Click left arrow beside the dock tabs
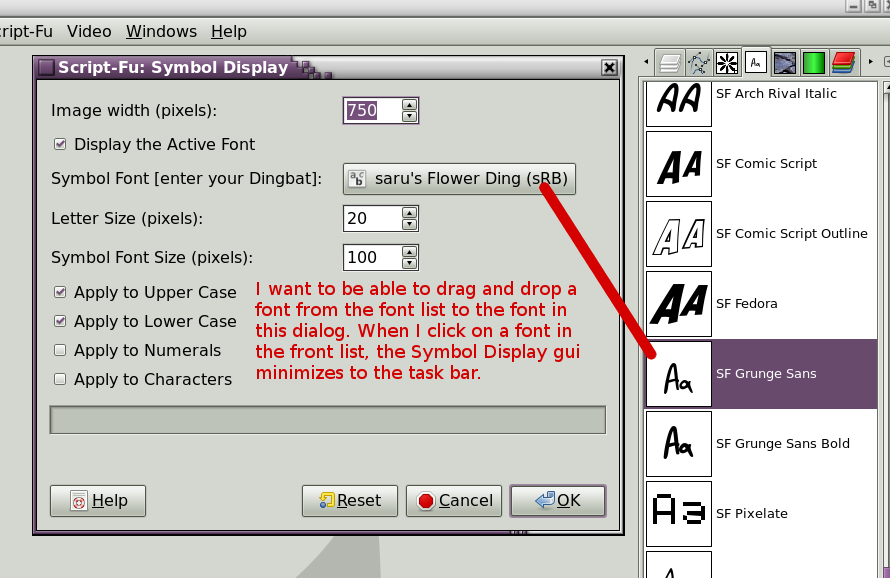The height and width of the screenshot is (578, 890). [646, 61]
